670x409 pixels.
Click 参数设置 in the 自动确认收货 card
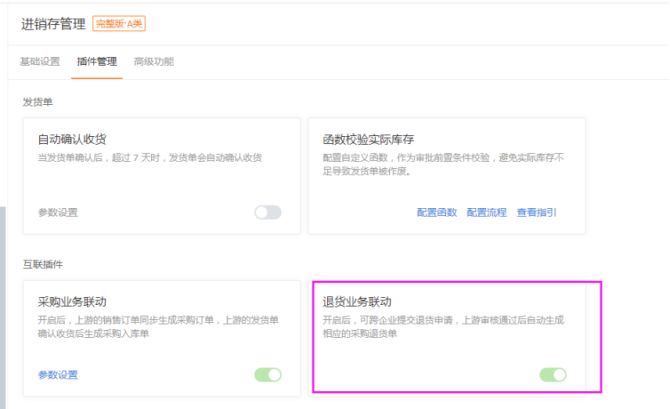pyautogui.click(x=57, y=212)
